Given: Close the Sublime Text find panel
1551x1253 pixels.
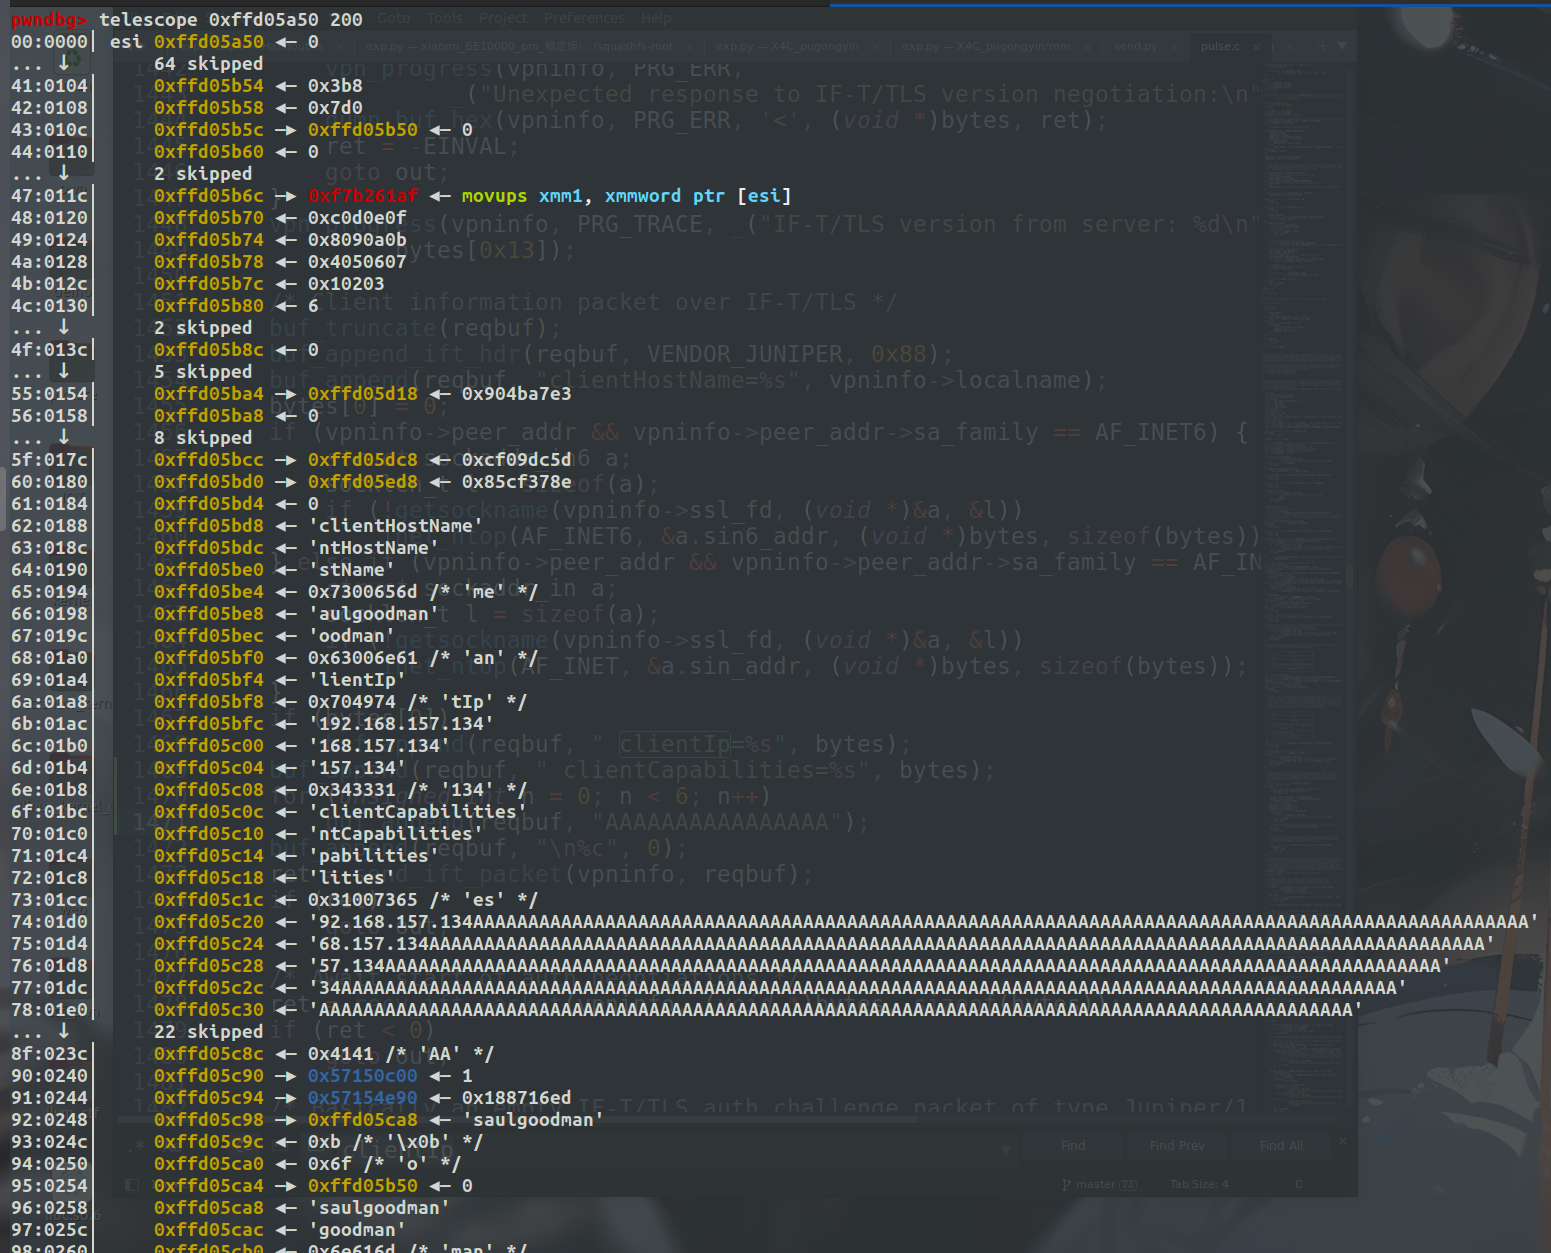Looking at the screenshot, I should [1342, 1141].
